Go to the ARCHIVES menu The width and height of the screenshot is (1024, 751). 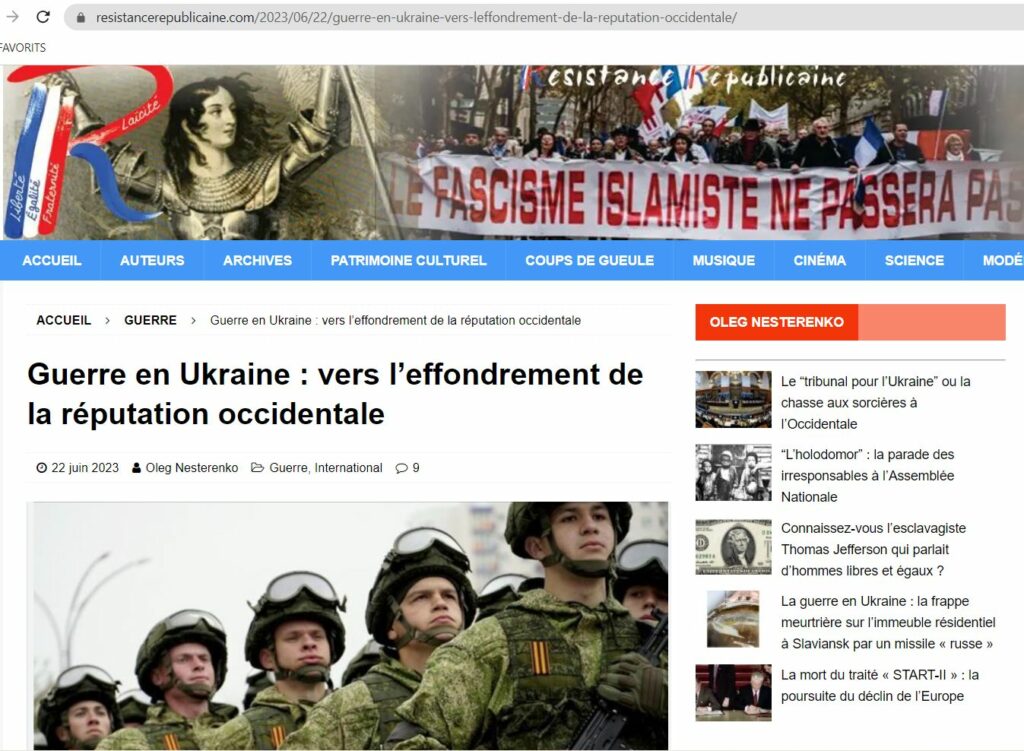257,261
